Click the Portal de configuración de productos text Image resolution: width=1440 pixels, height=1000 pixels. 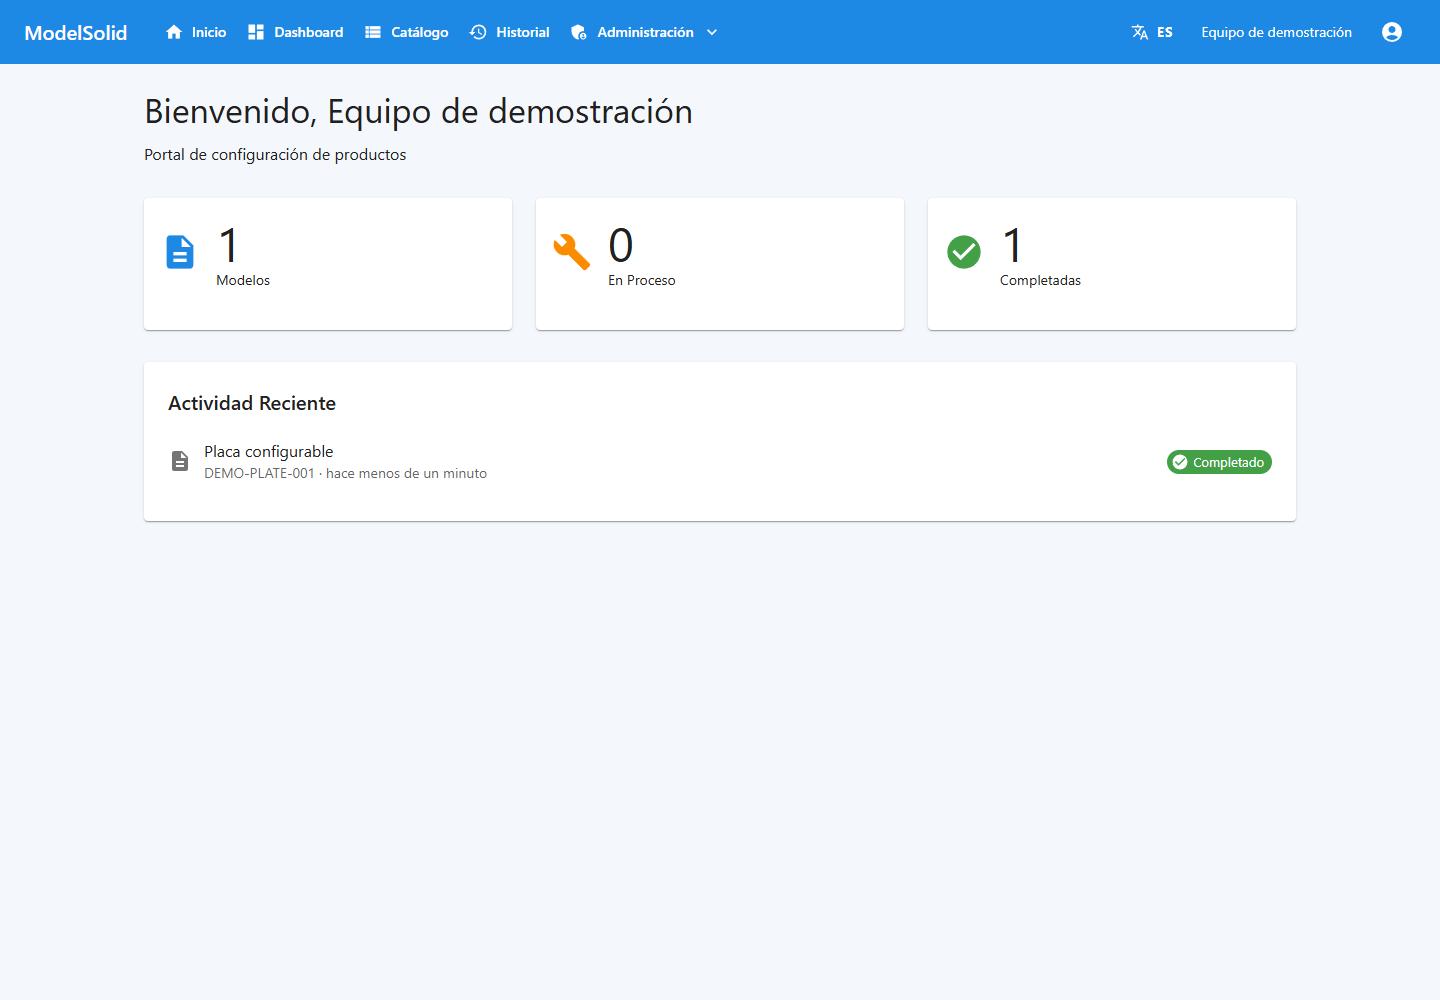[275, 155]
